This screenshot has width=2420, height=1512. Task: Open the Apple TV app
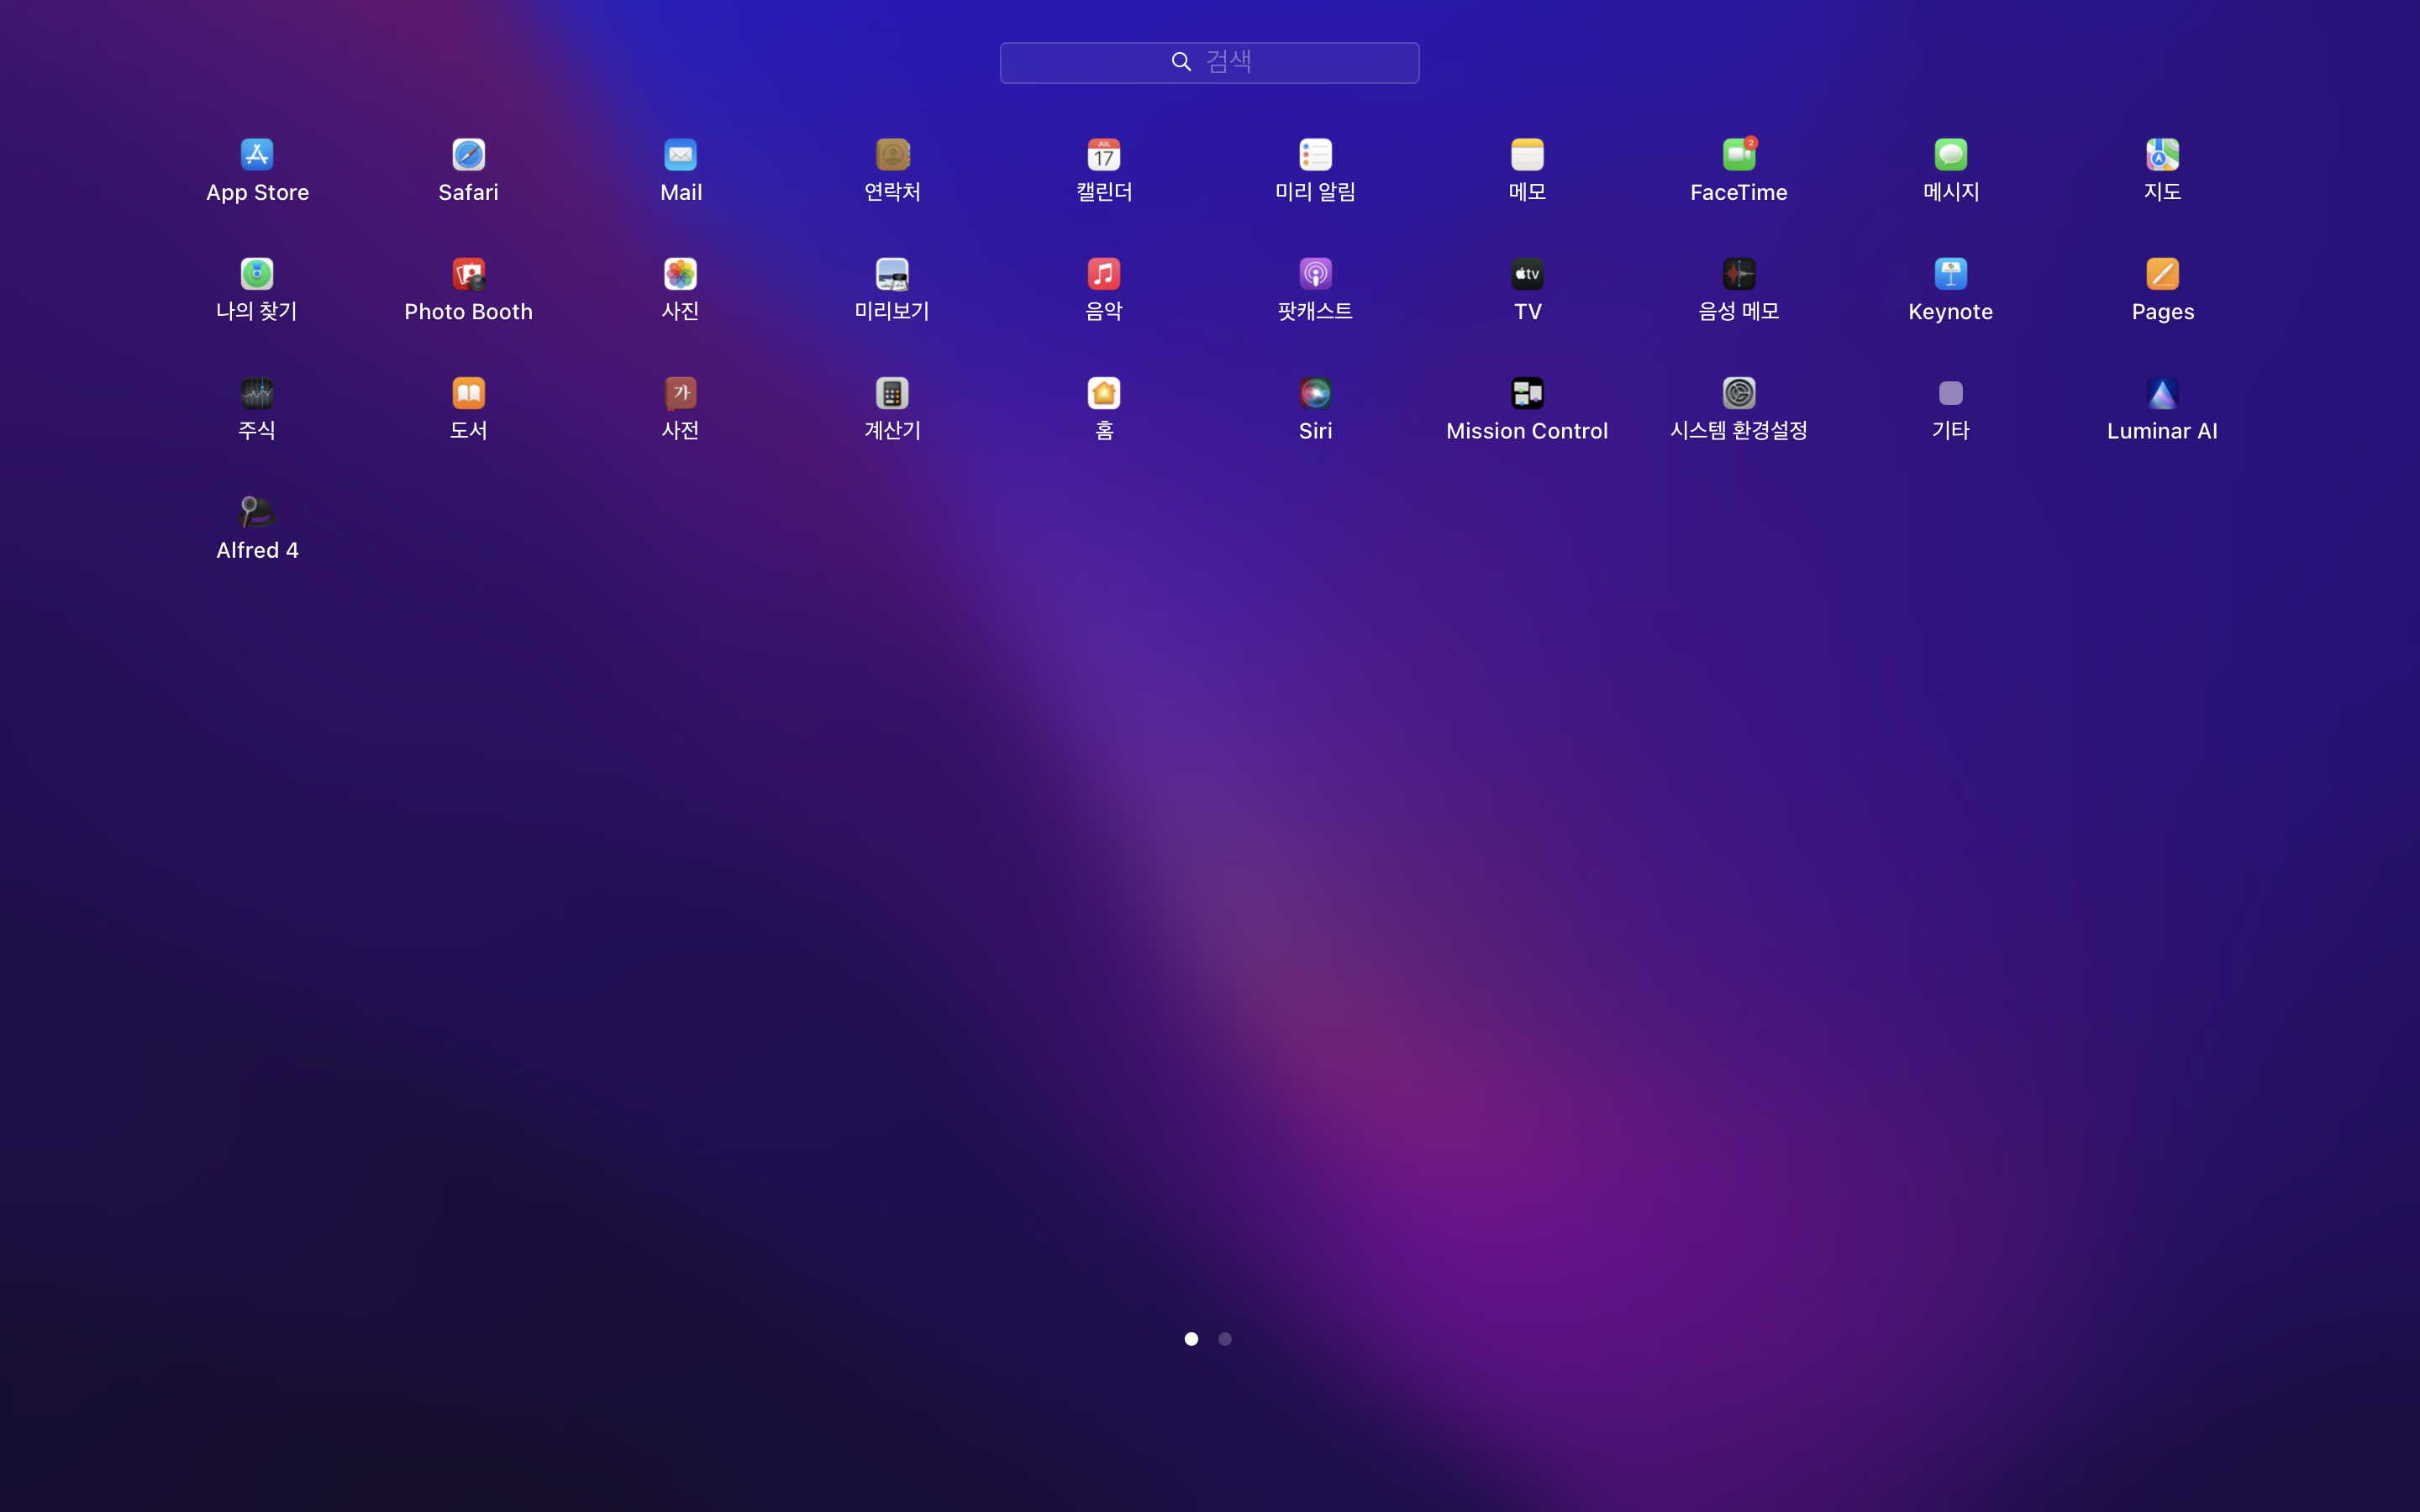[1527, 274]
